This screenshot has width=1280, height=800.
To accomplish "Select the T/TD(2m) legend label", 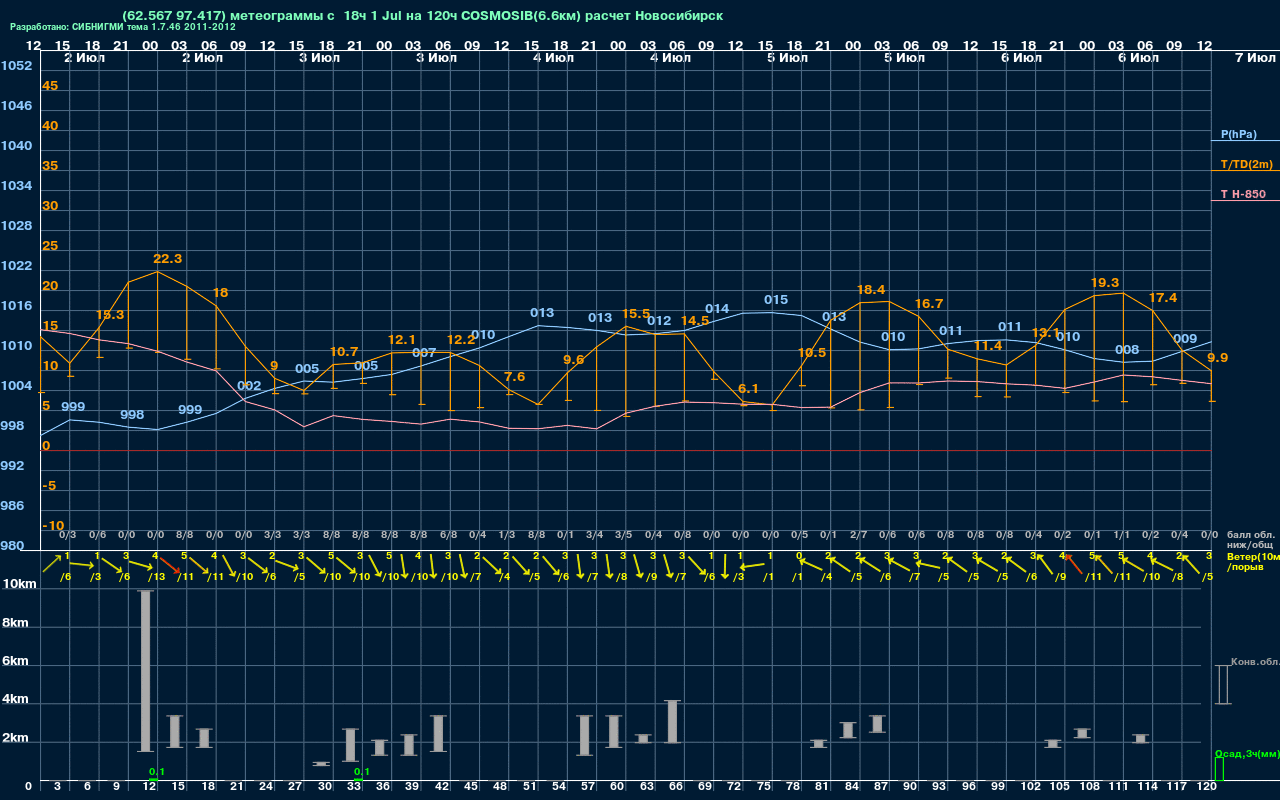I will 1246,164.
